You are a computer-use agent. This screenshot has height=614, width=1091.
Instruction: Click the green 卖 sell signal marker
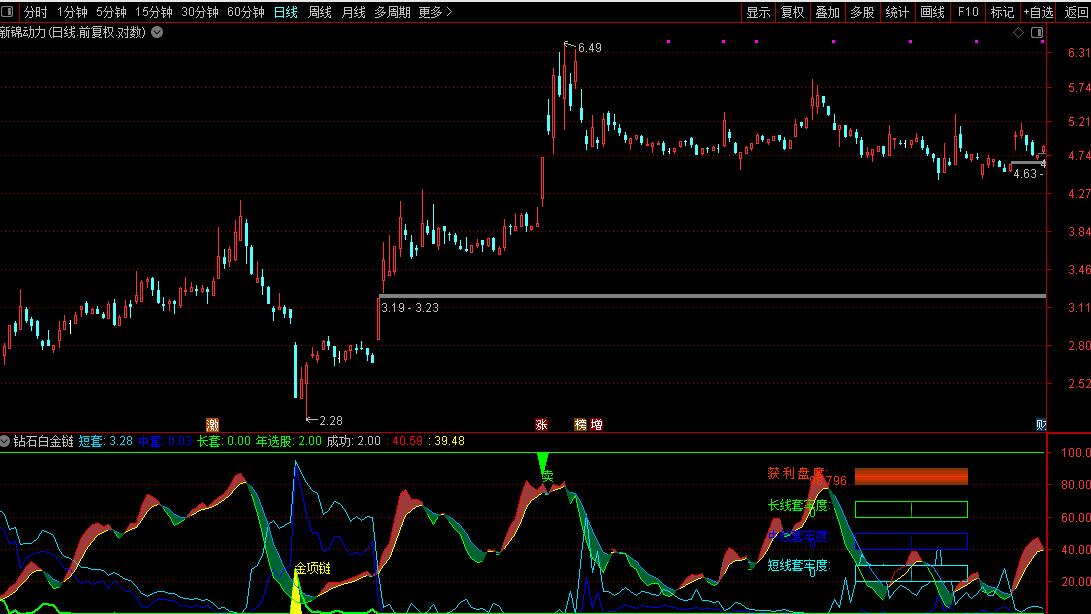548,476
